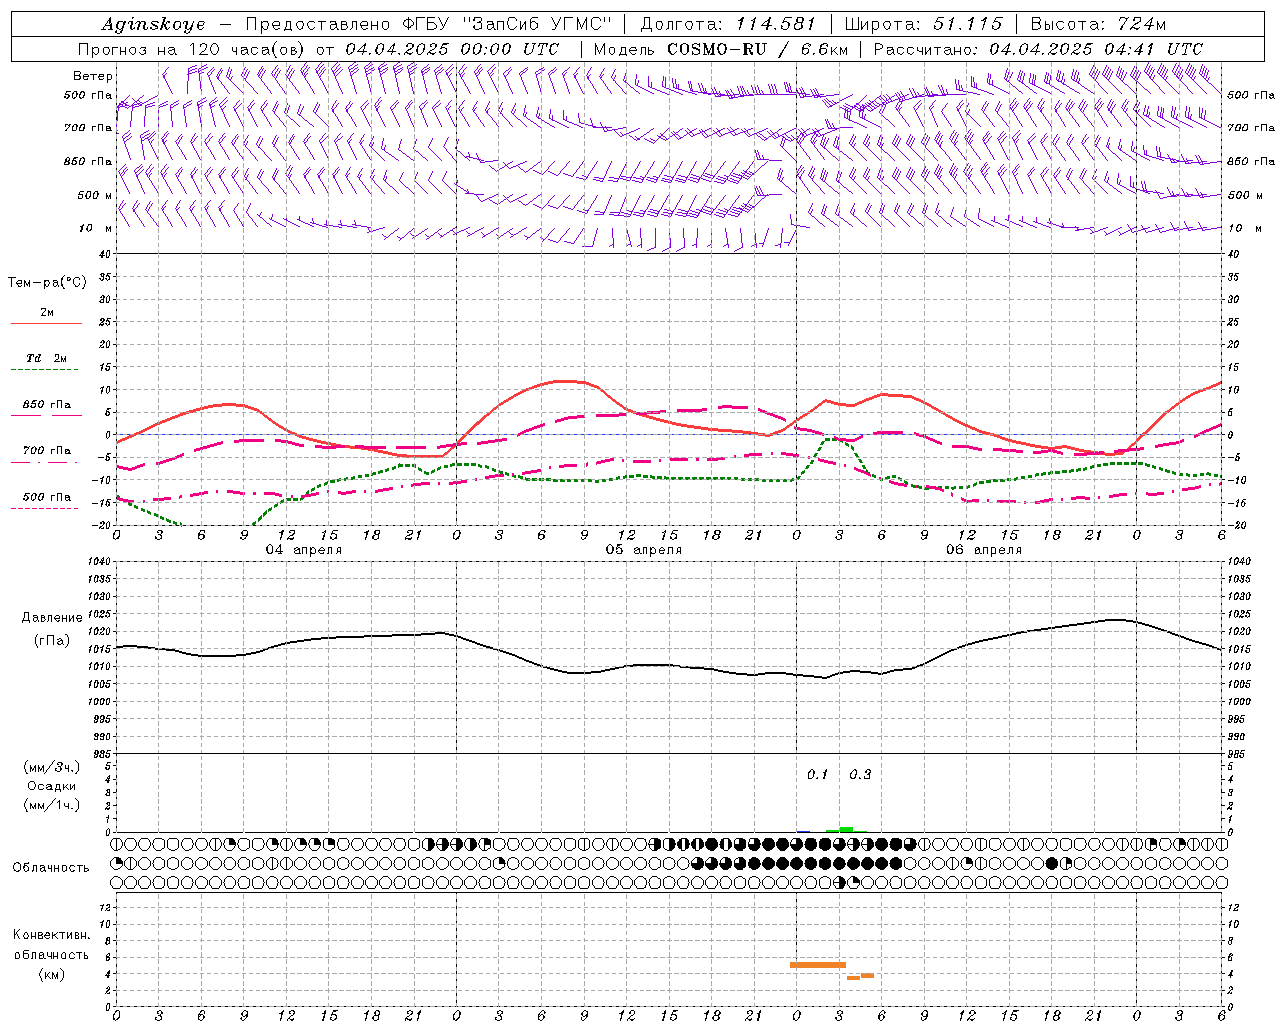Select the text Предоставлено ФГБУ "ЗапСиб УГМС"
Screen dimensions: 1280x1024
(428, 24)
